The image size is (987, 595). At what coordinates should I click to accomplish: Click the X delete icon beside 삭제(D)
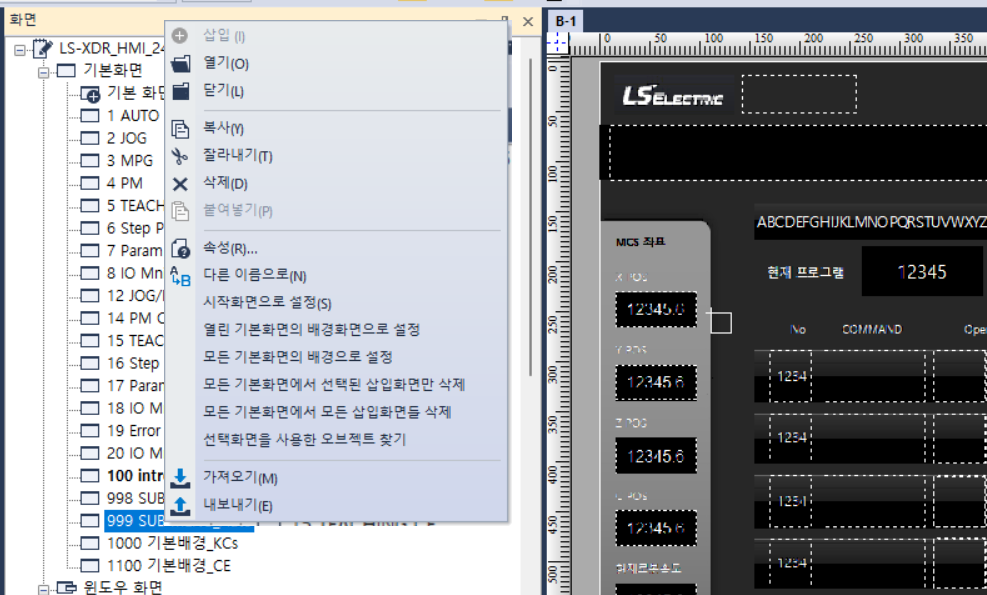tap(180, 184)
